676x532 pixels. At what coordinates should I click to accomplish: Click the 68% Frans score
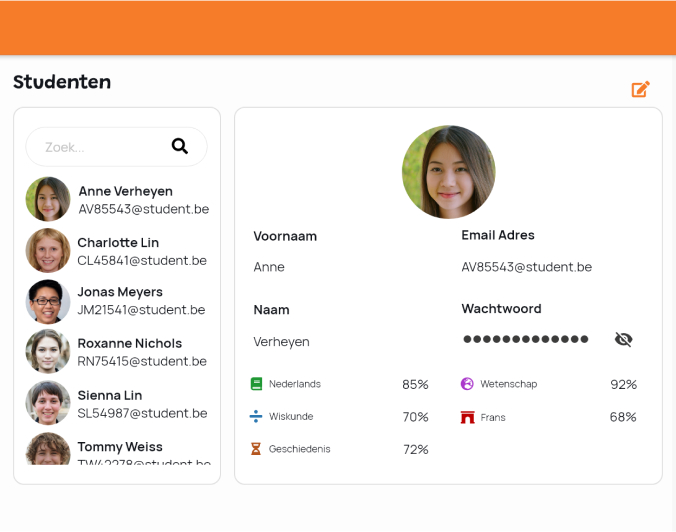[x=623, y=417]
